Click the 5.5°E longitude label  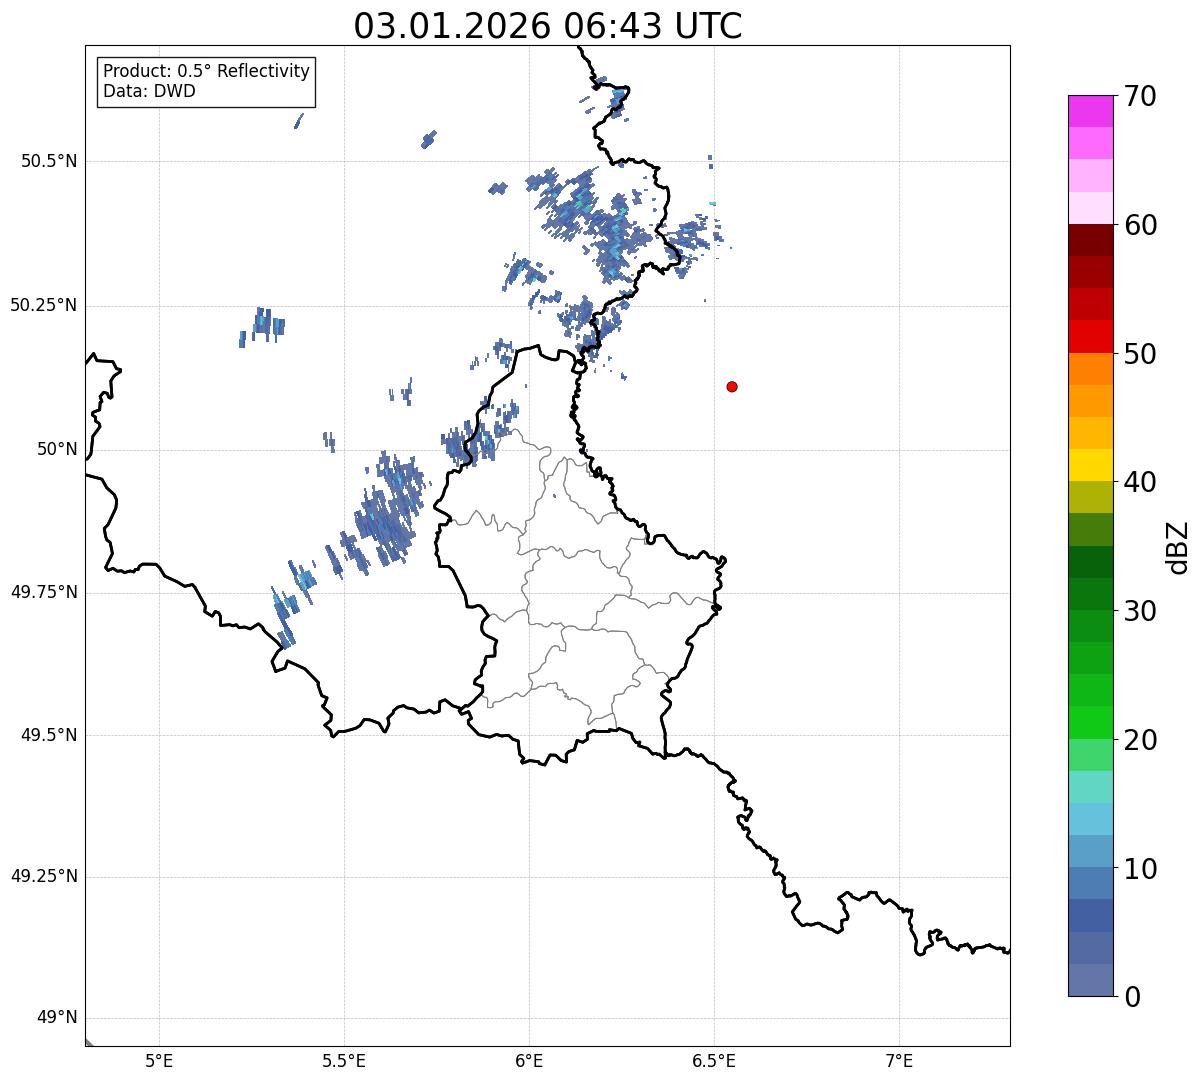click(x=344, y=1060)
